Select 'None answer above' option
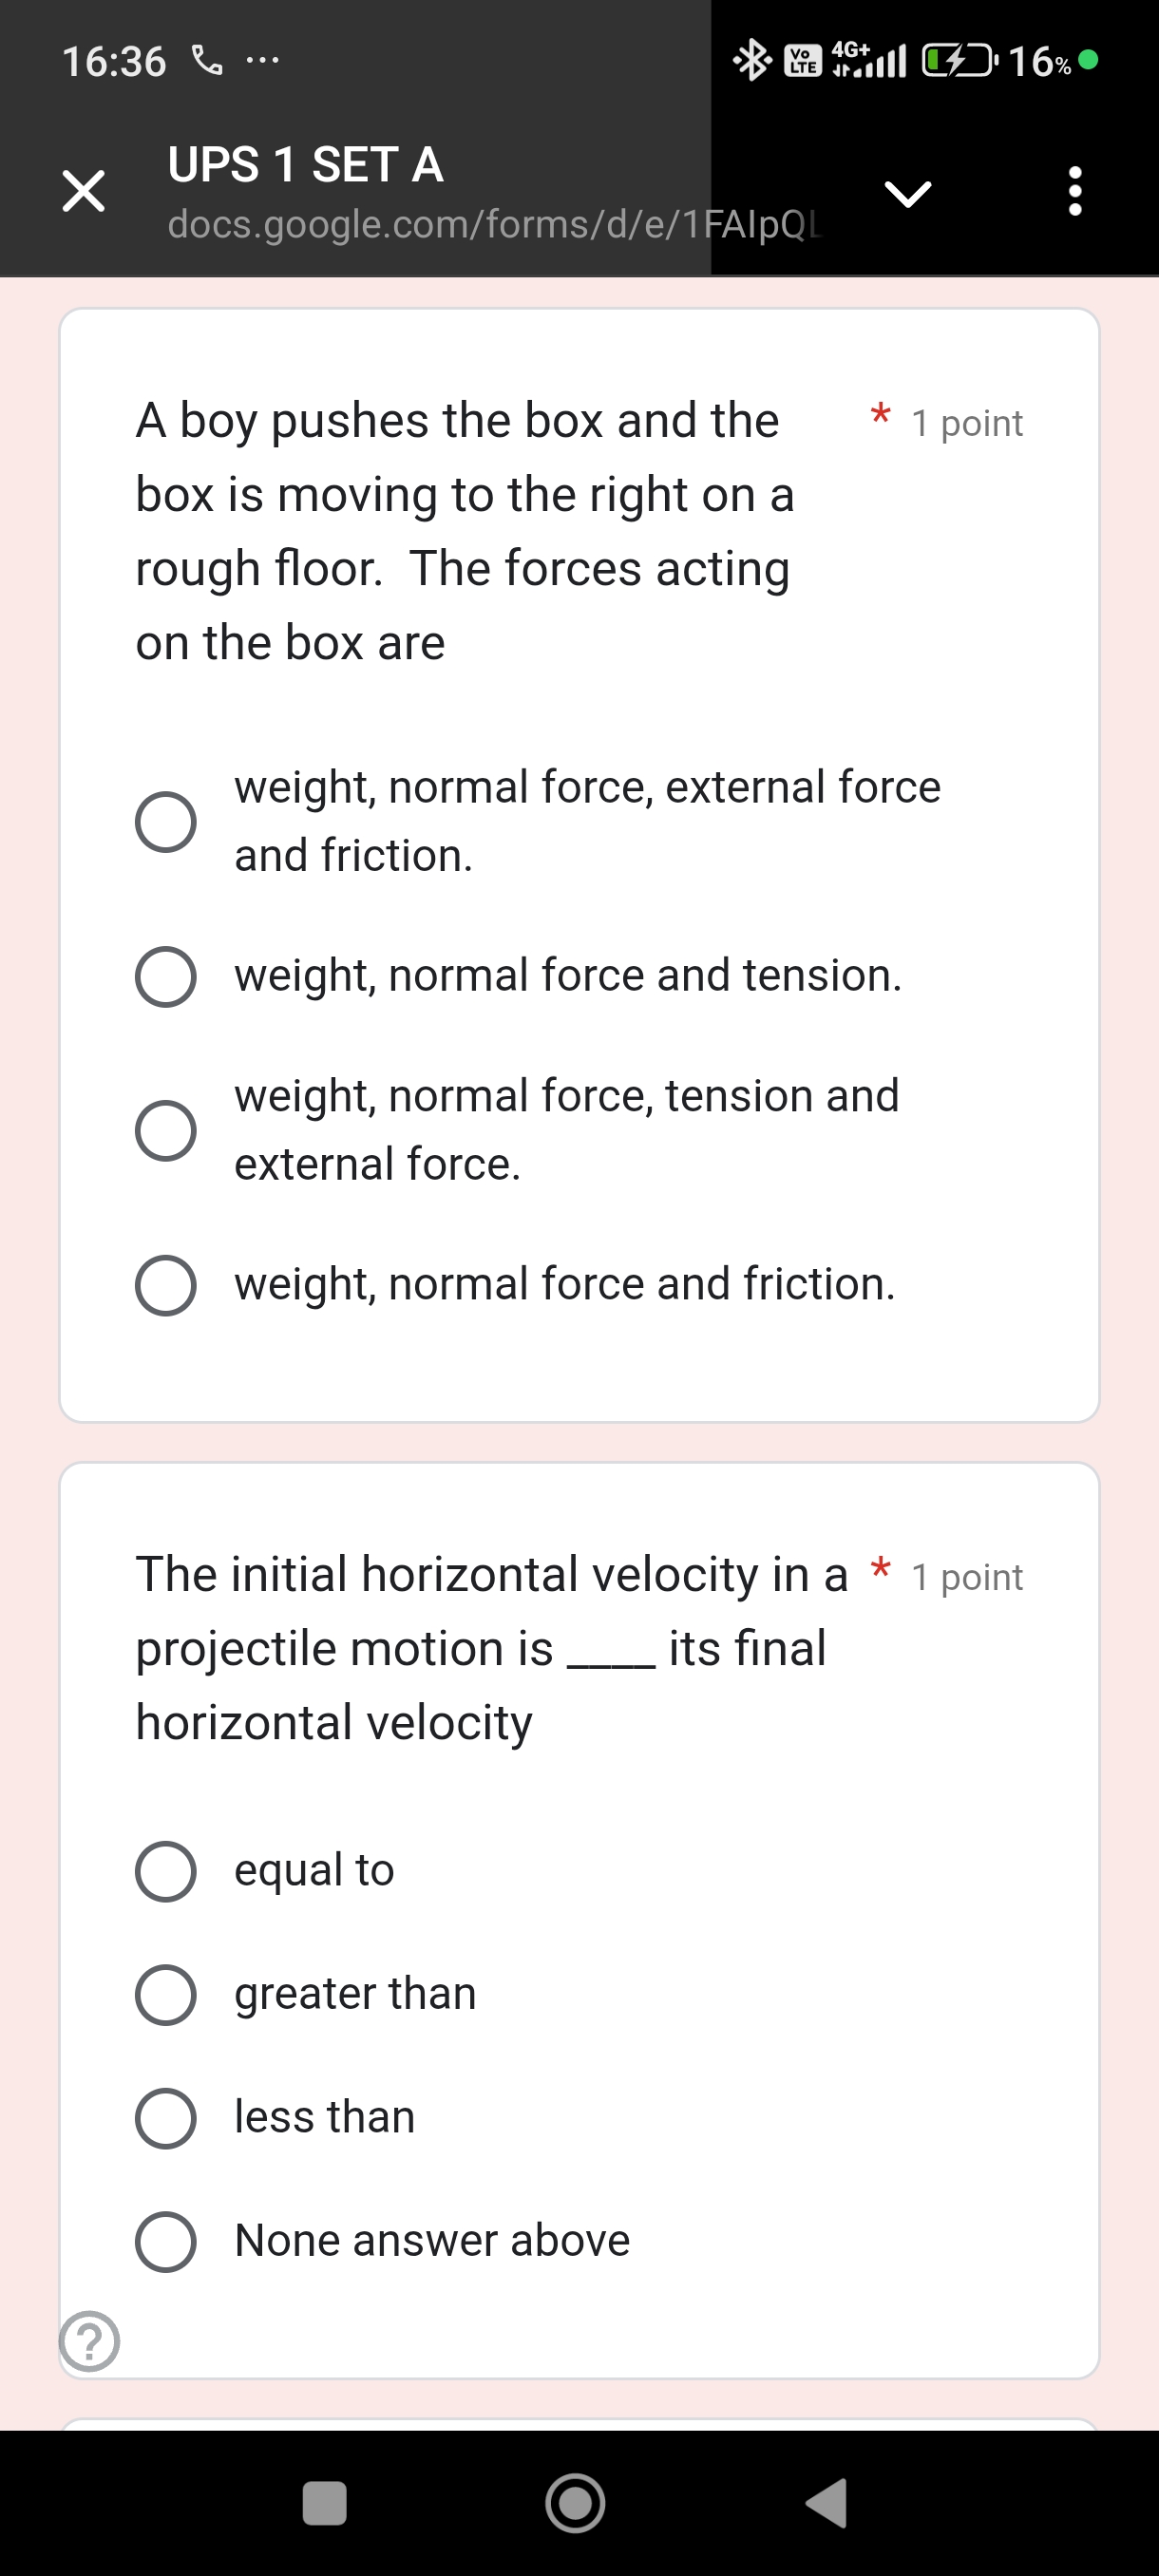Screen dimensions: 1159x2576 (x=166, y=2241)
